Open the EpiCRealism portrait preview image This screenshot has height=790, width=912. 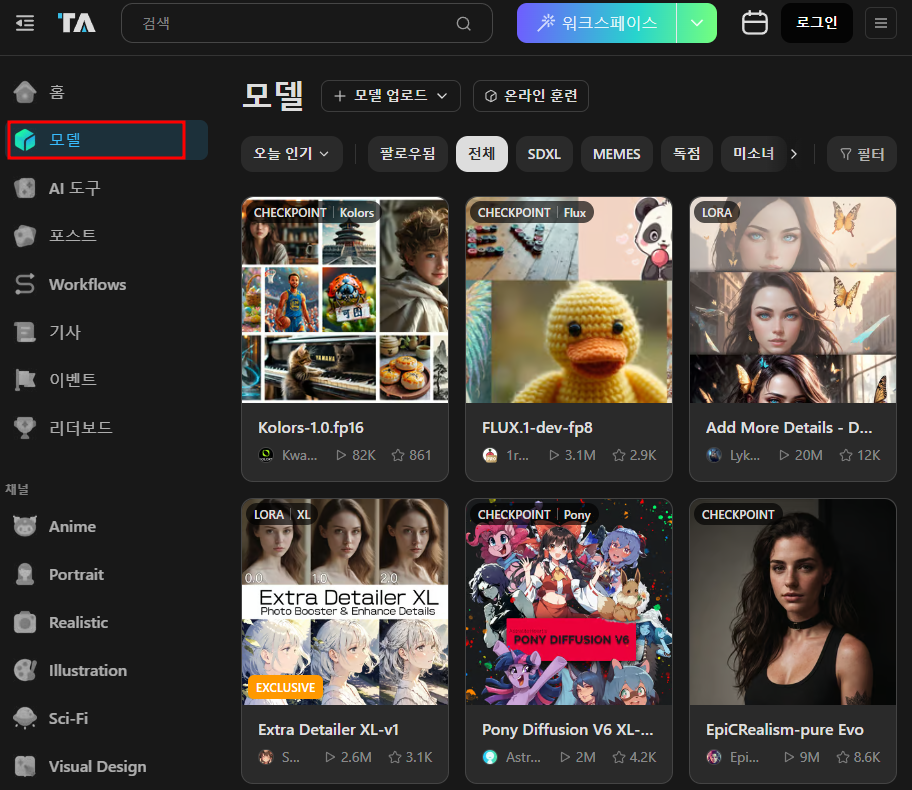click(793, 602)
